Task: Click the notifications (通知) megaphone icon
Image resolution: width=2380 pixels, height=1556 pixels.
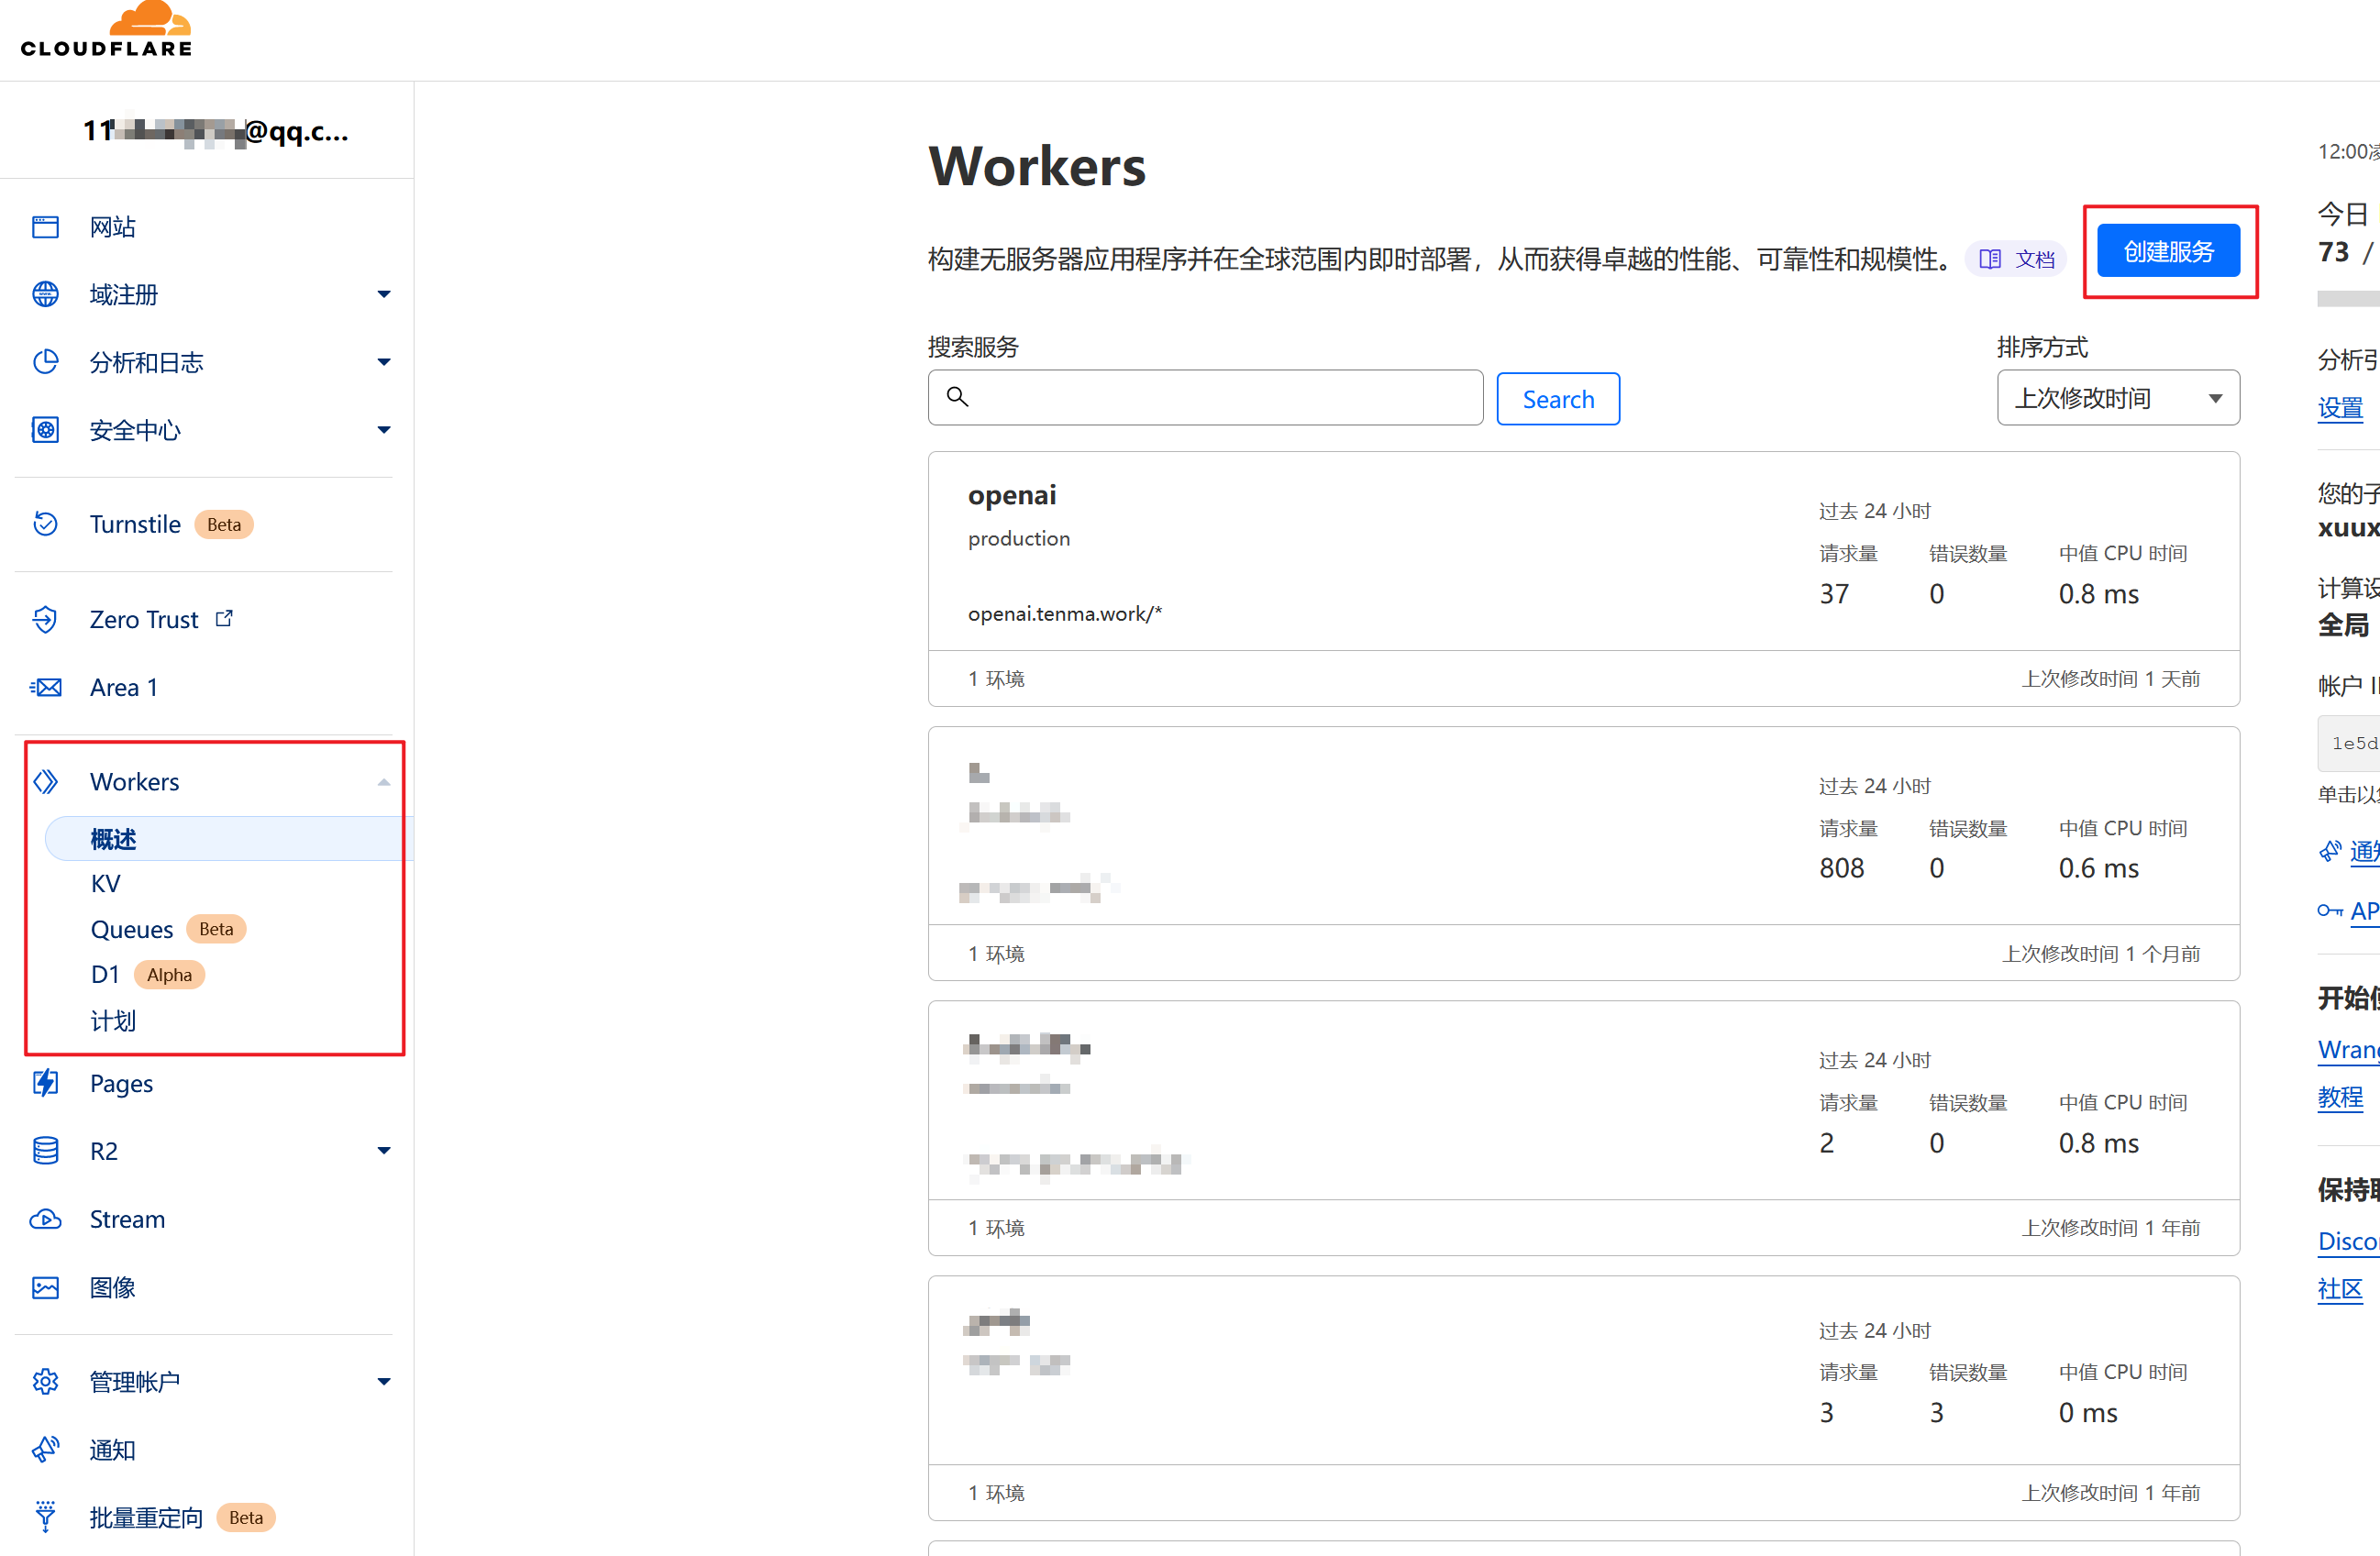Action: coord(46,1449)
